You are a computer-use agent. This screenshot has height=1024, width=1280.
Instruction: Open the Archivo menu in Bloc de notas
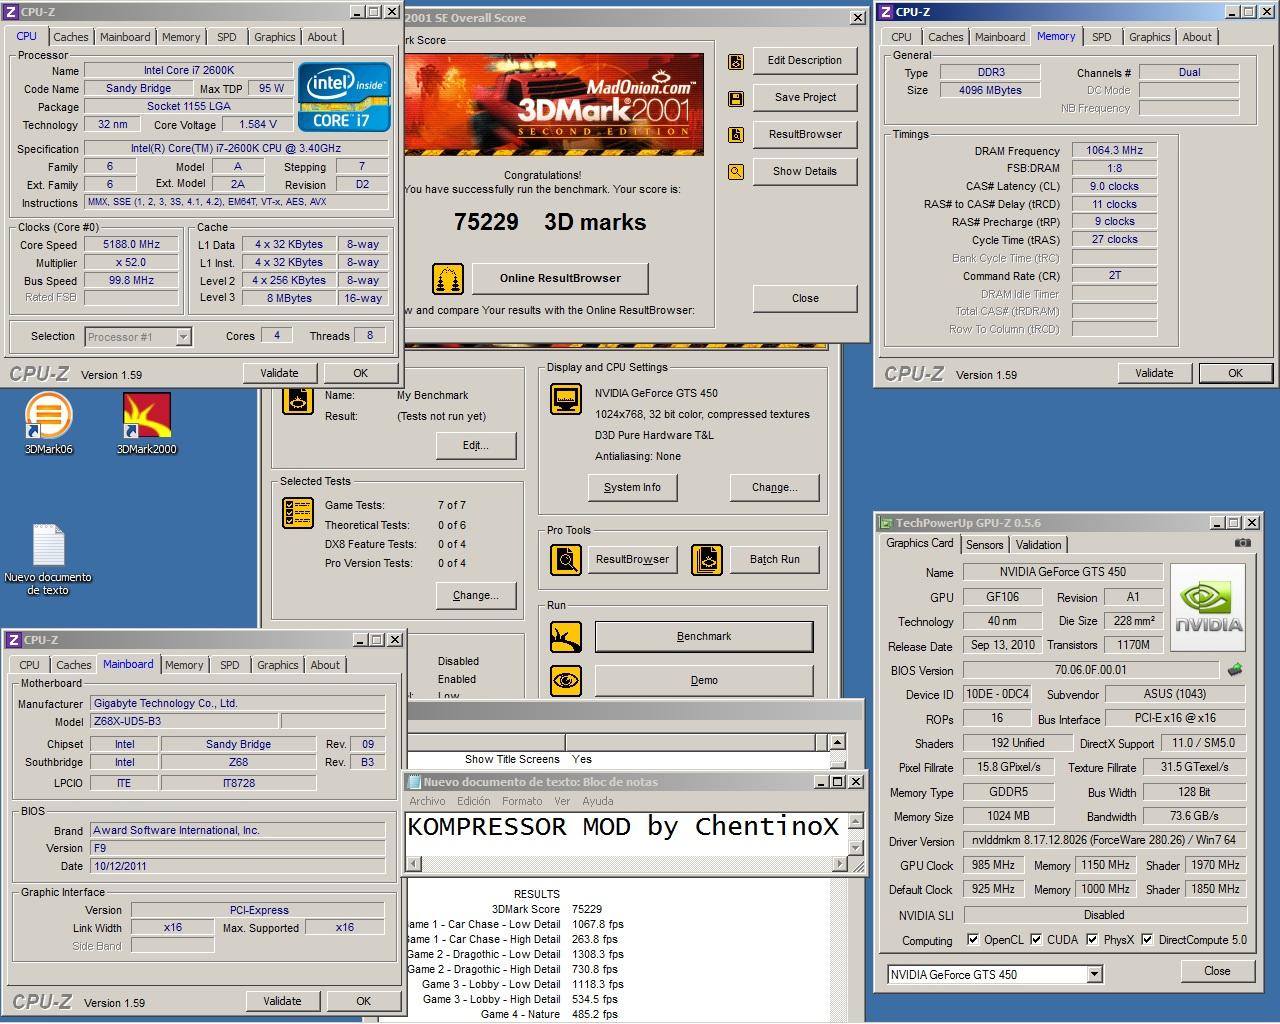coord(427,801)
